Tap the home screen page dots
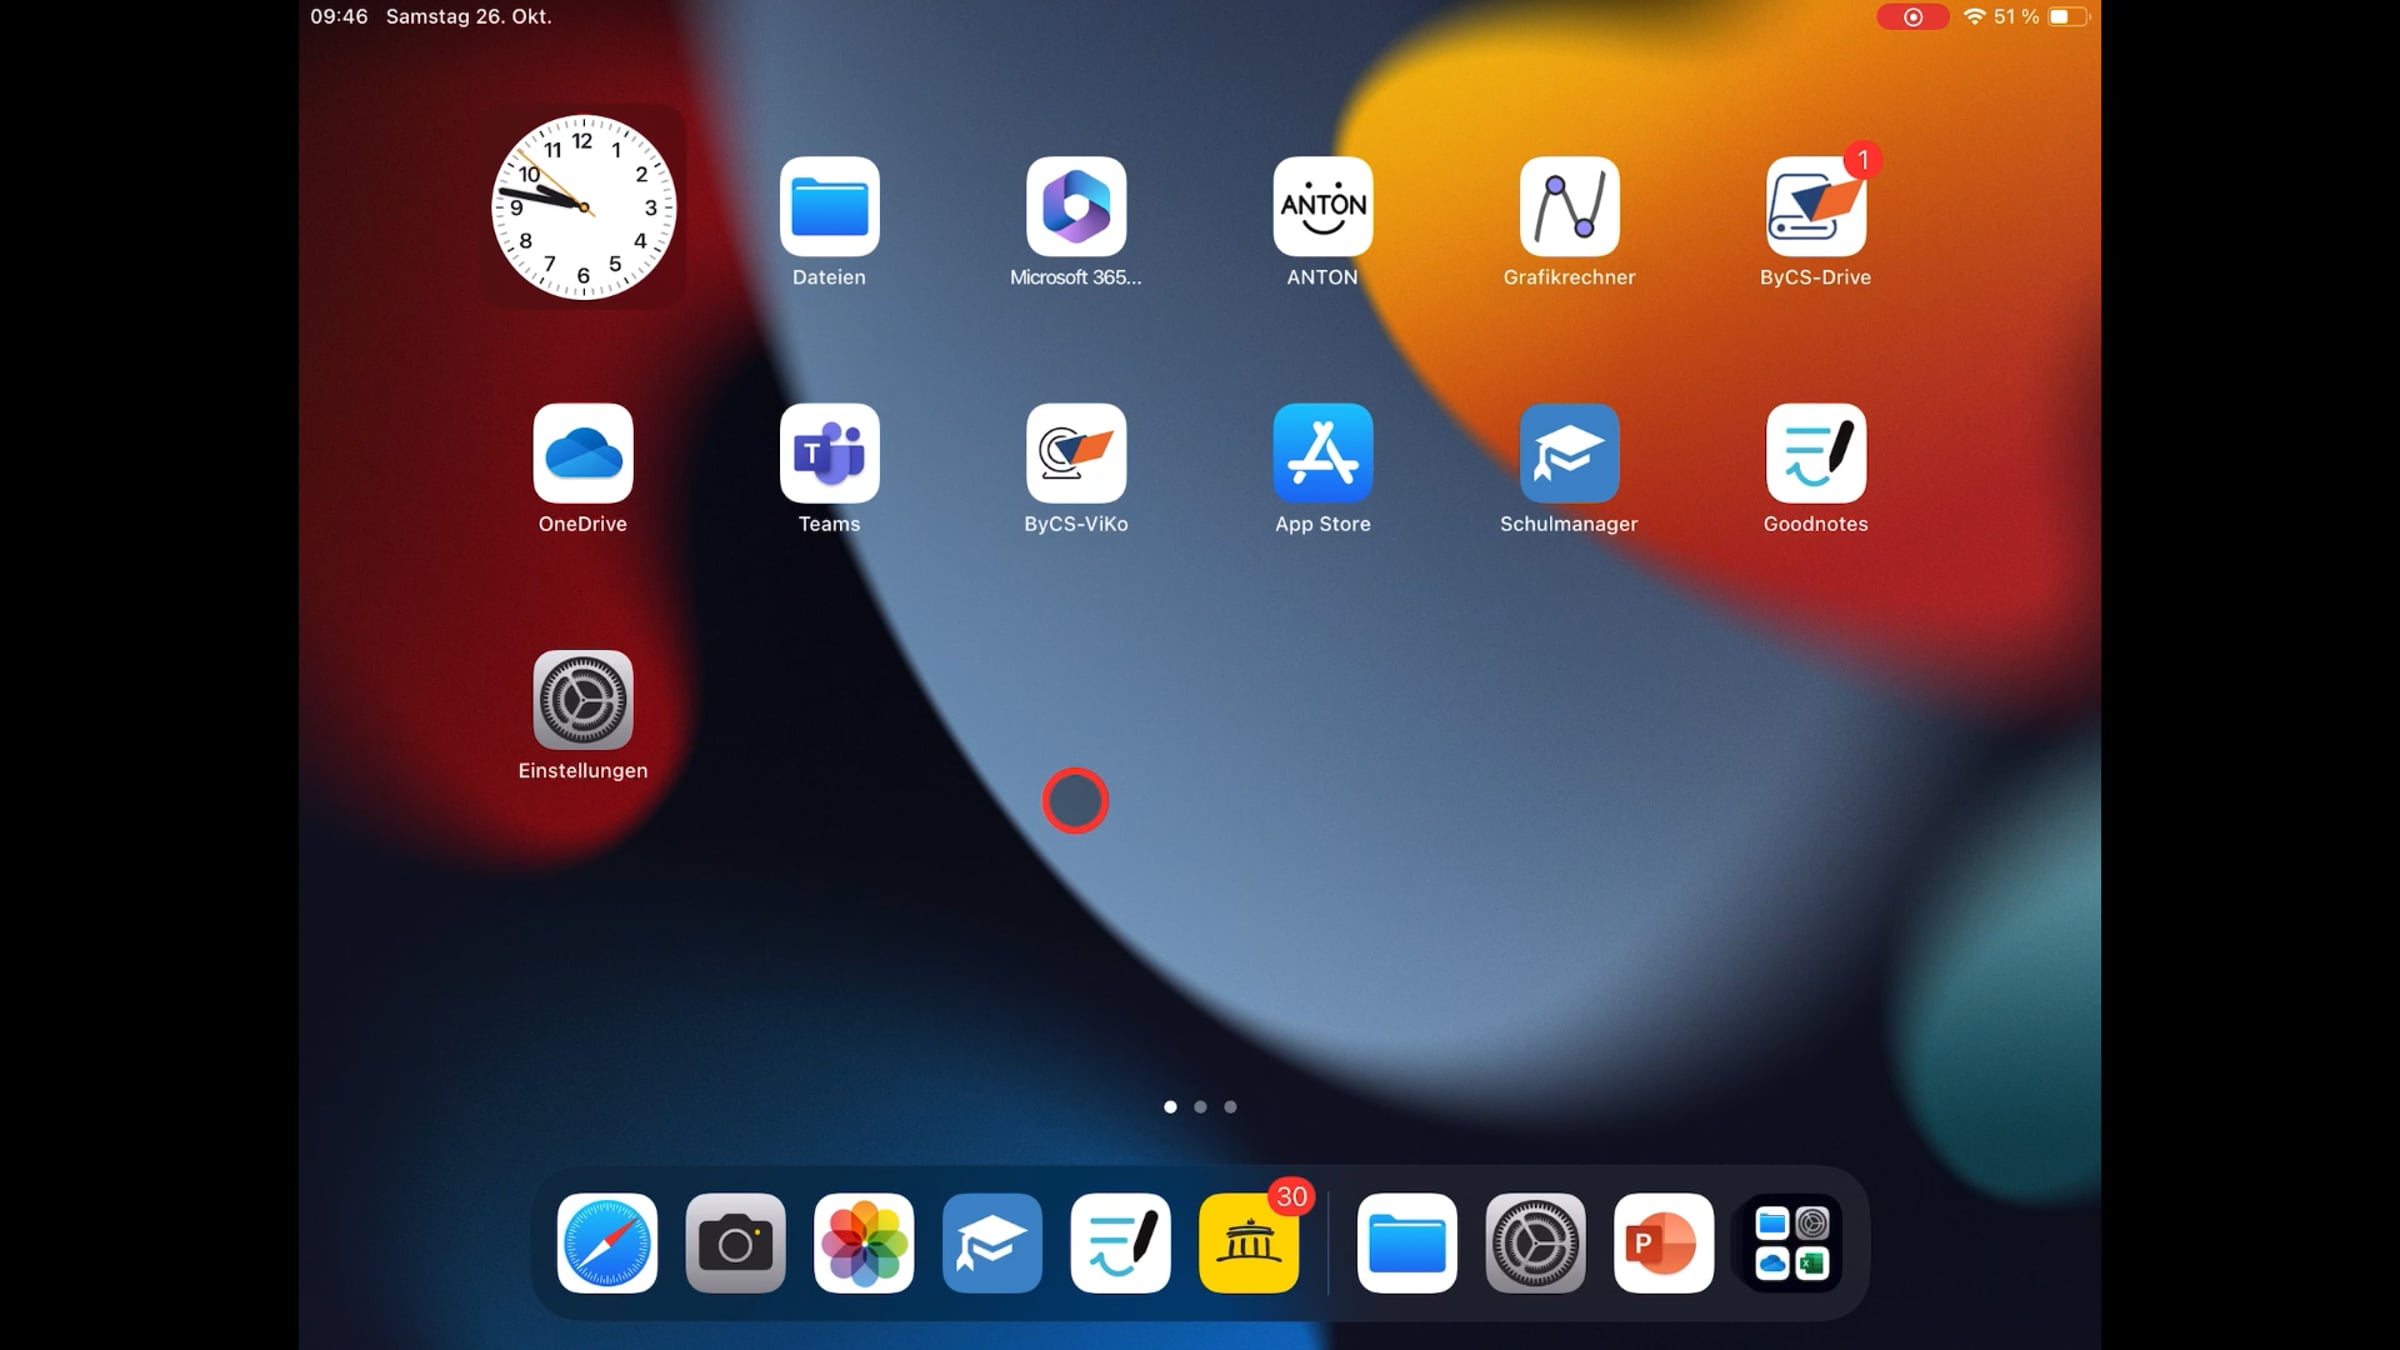This screenshot has width=2400, height=1350. [1200, 1107]
